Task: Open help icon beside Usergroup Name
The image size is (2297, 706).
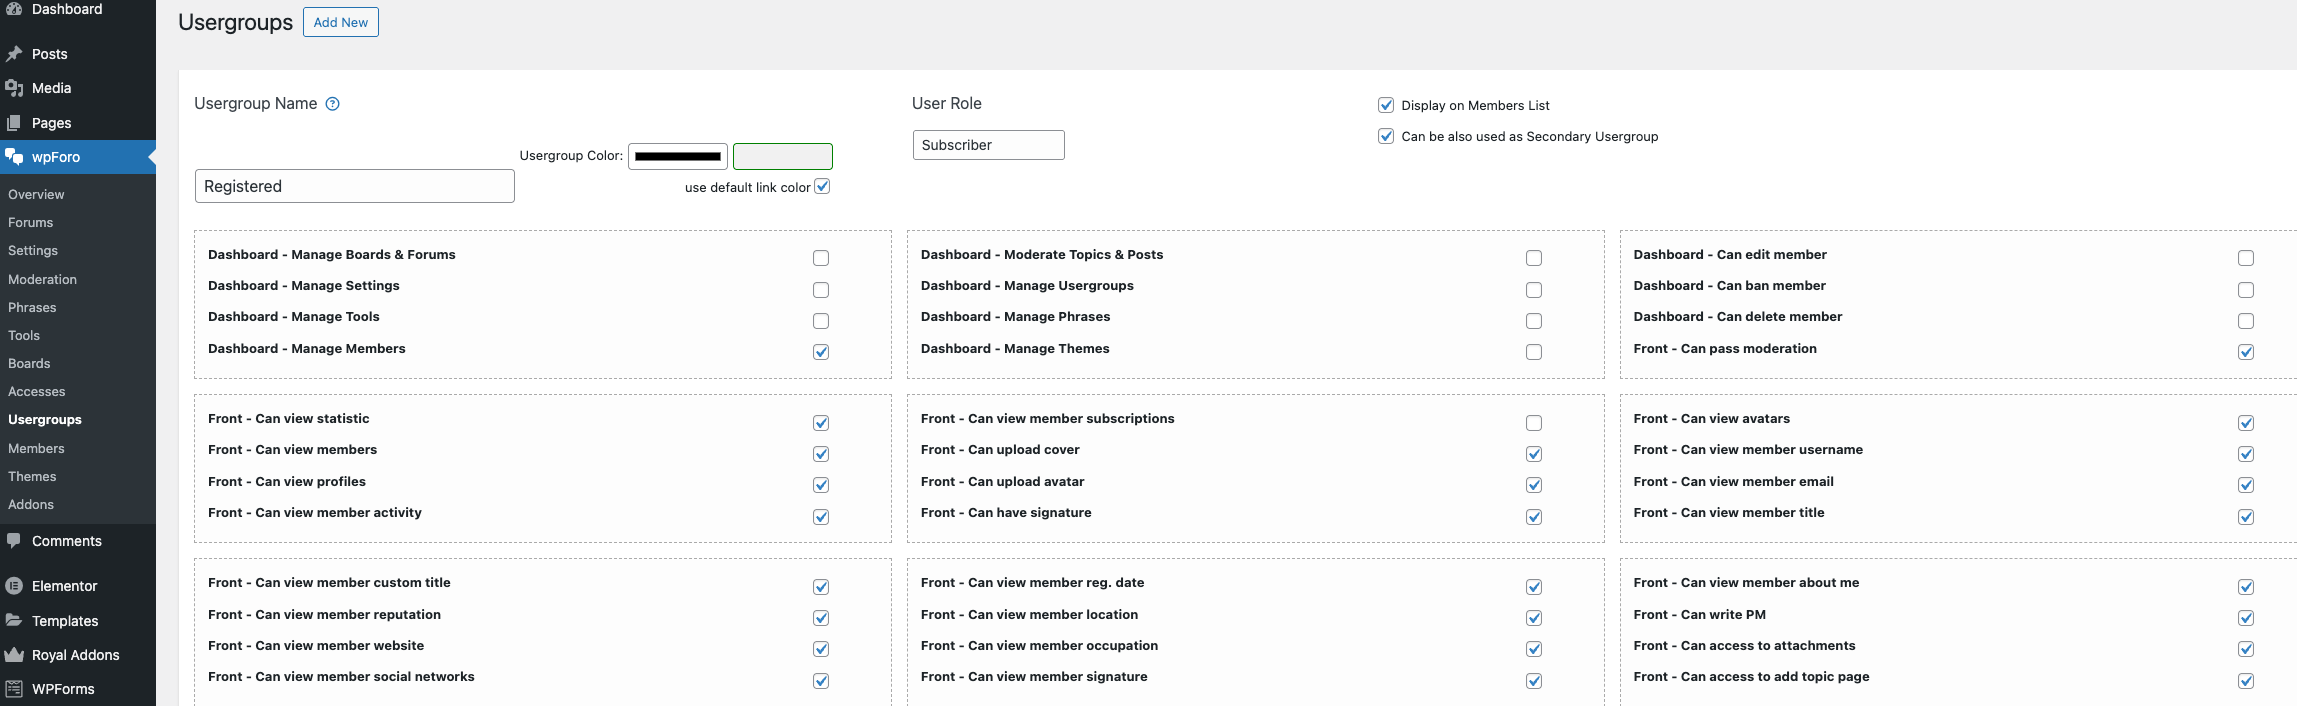Action: [333, 104]
